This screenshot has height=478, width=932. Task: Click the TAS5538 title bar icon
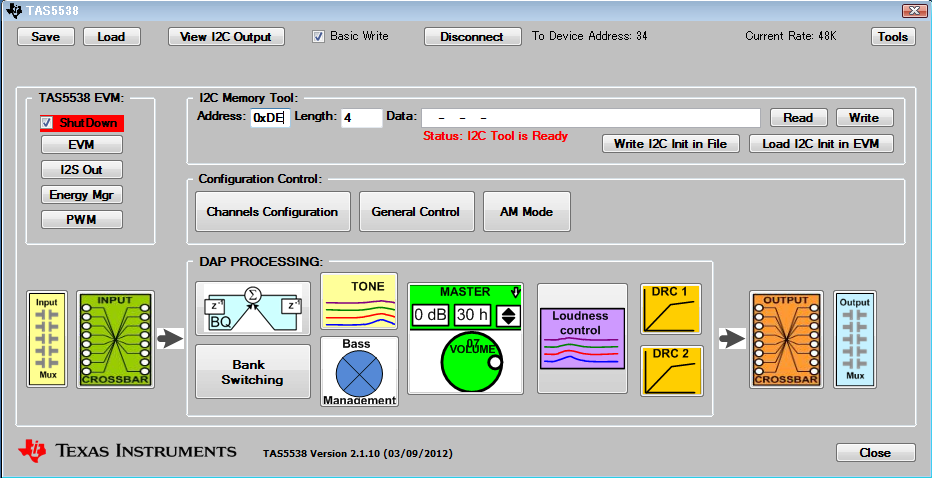13,10
